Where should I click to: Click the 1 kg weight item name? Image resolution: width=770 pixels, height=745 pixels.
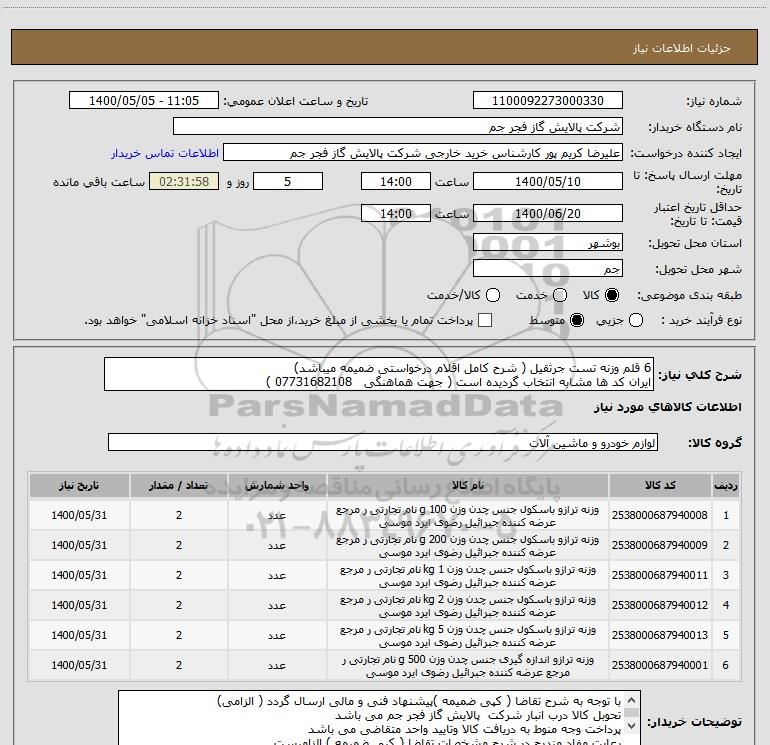coord(468,576)
